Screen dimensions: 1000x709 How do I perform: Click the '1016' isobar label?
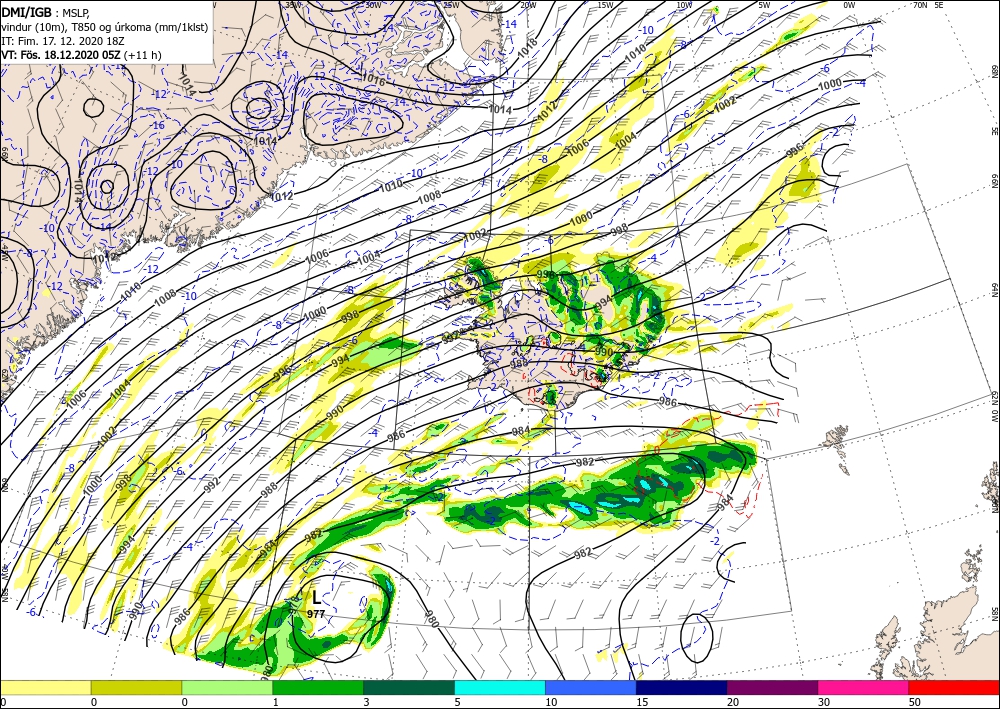click(x=373, y=78)
